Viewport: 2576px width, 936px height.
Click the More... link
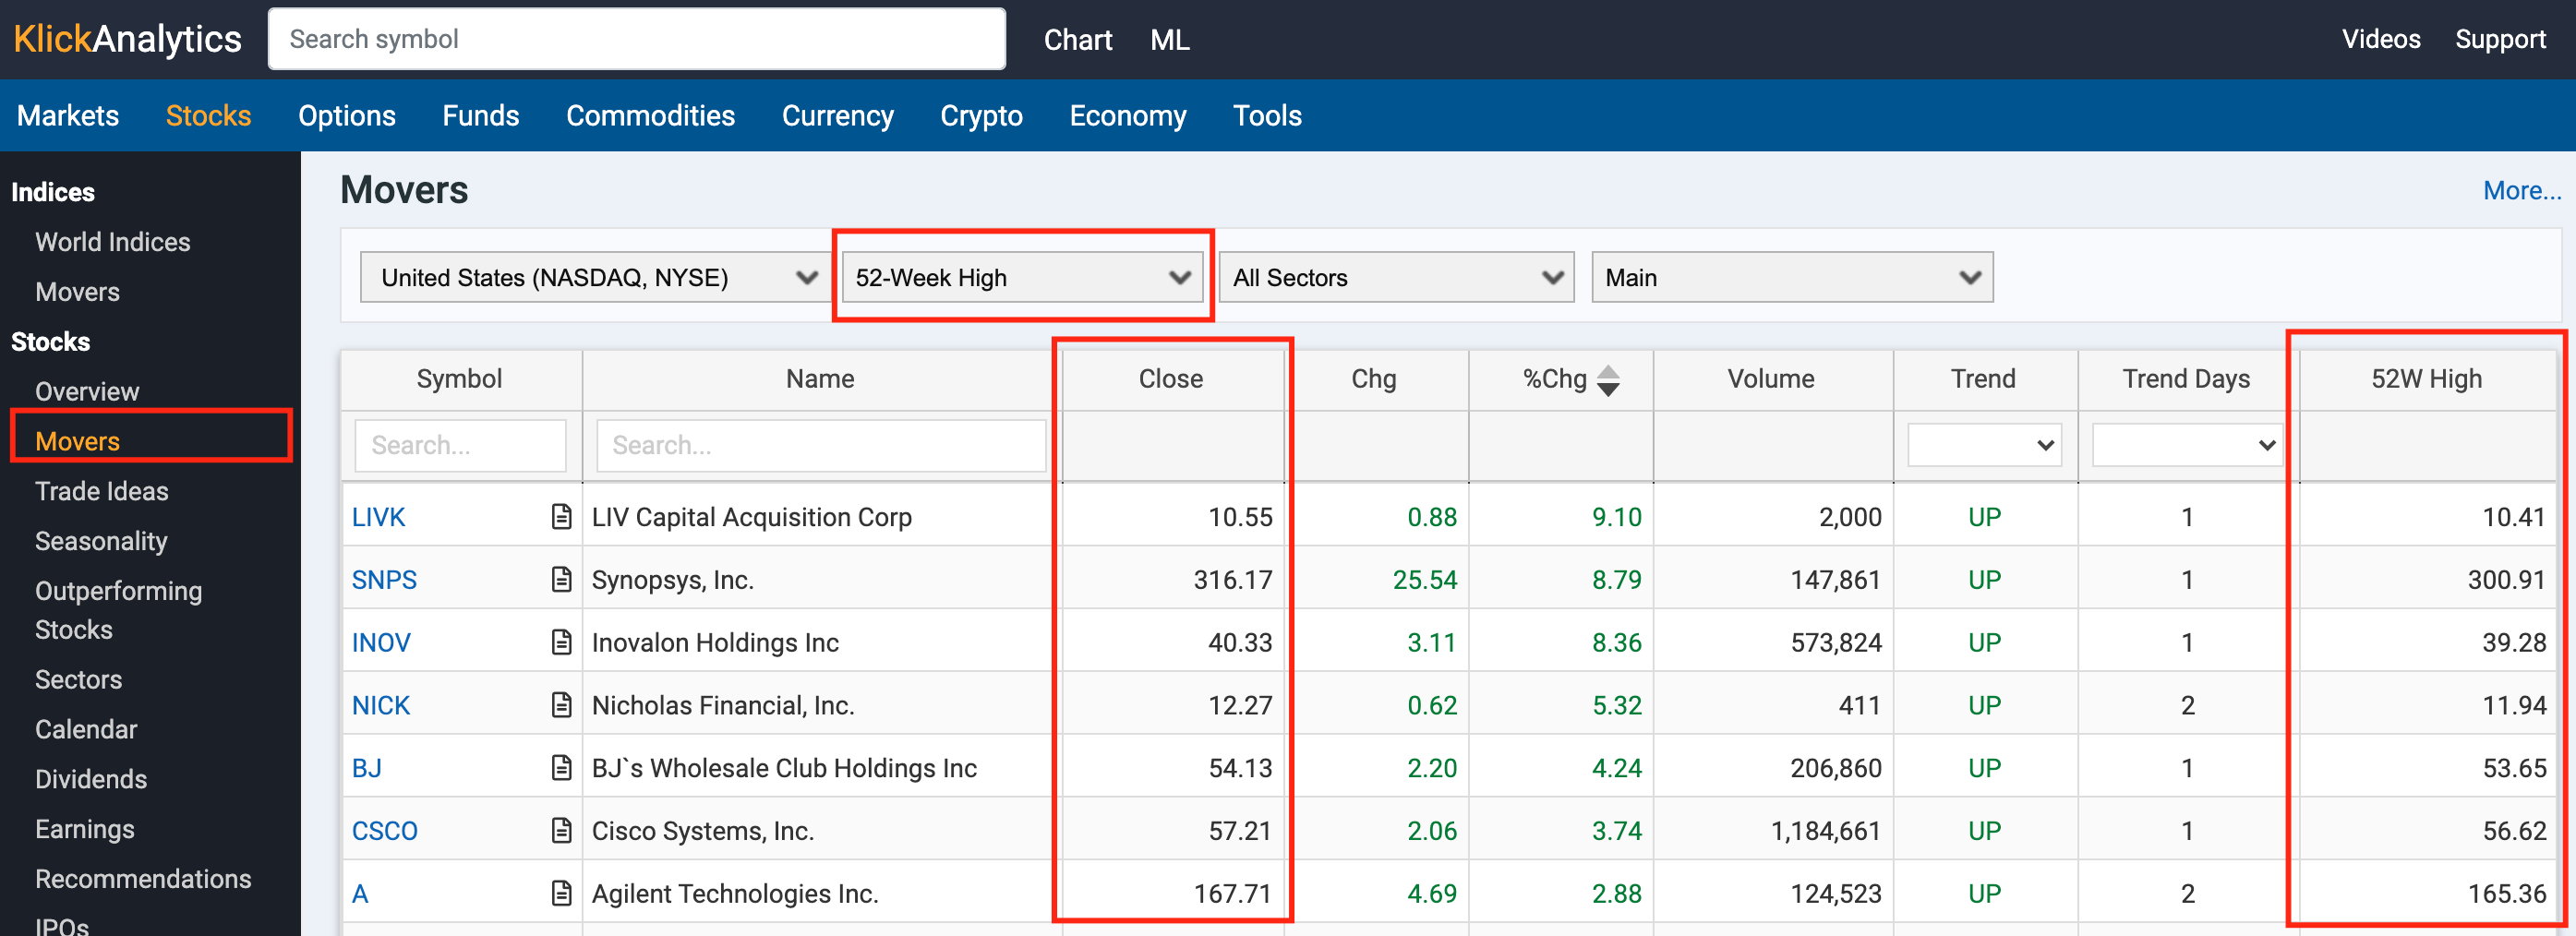[2522, 190]
